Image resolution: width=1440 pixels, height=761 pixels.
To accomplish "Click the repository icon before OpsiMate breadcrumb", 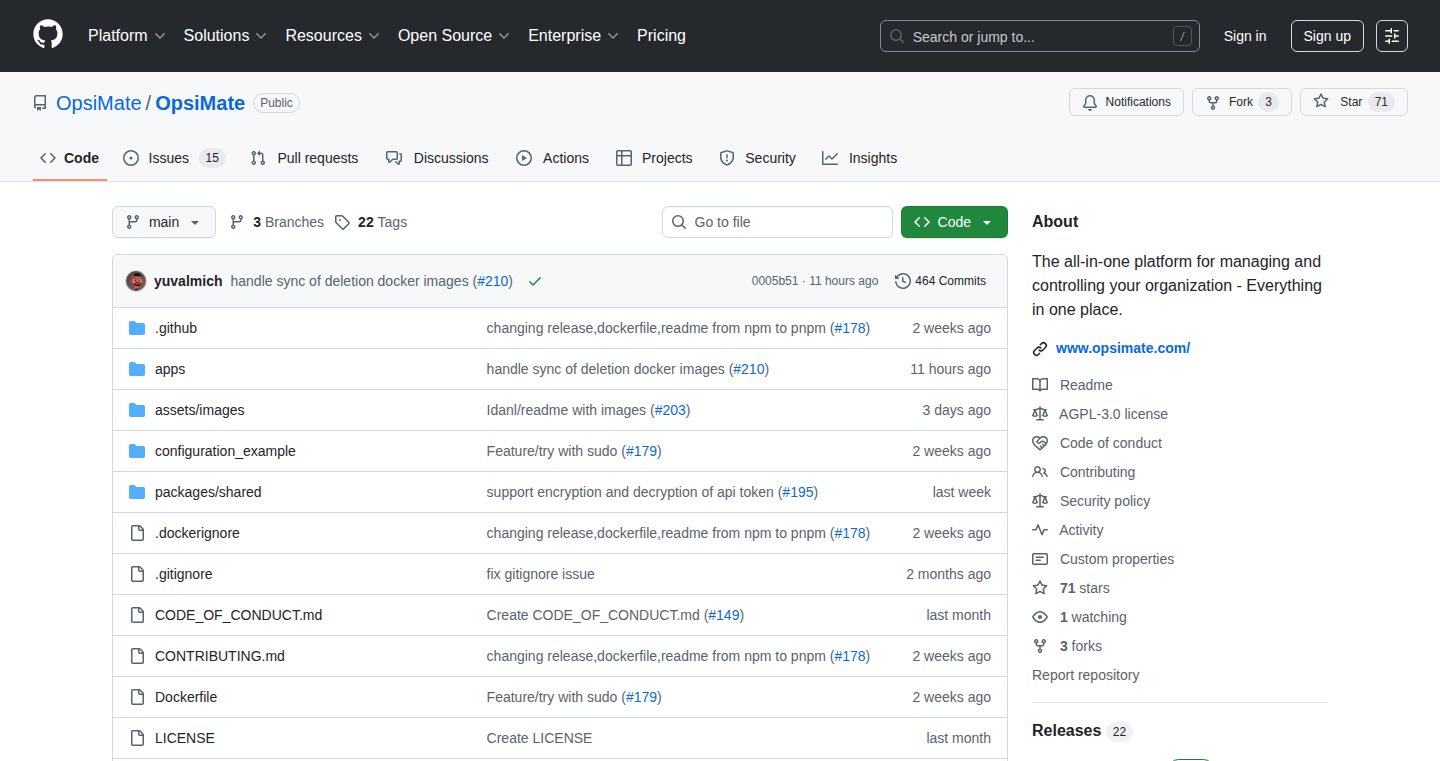I will pyautogui.click(x=40, y=103).
